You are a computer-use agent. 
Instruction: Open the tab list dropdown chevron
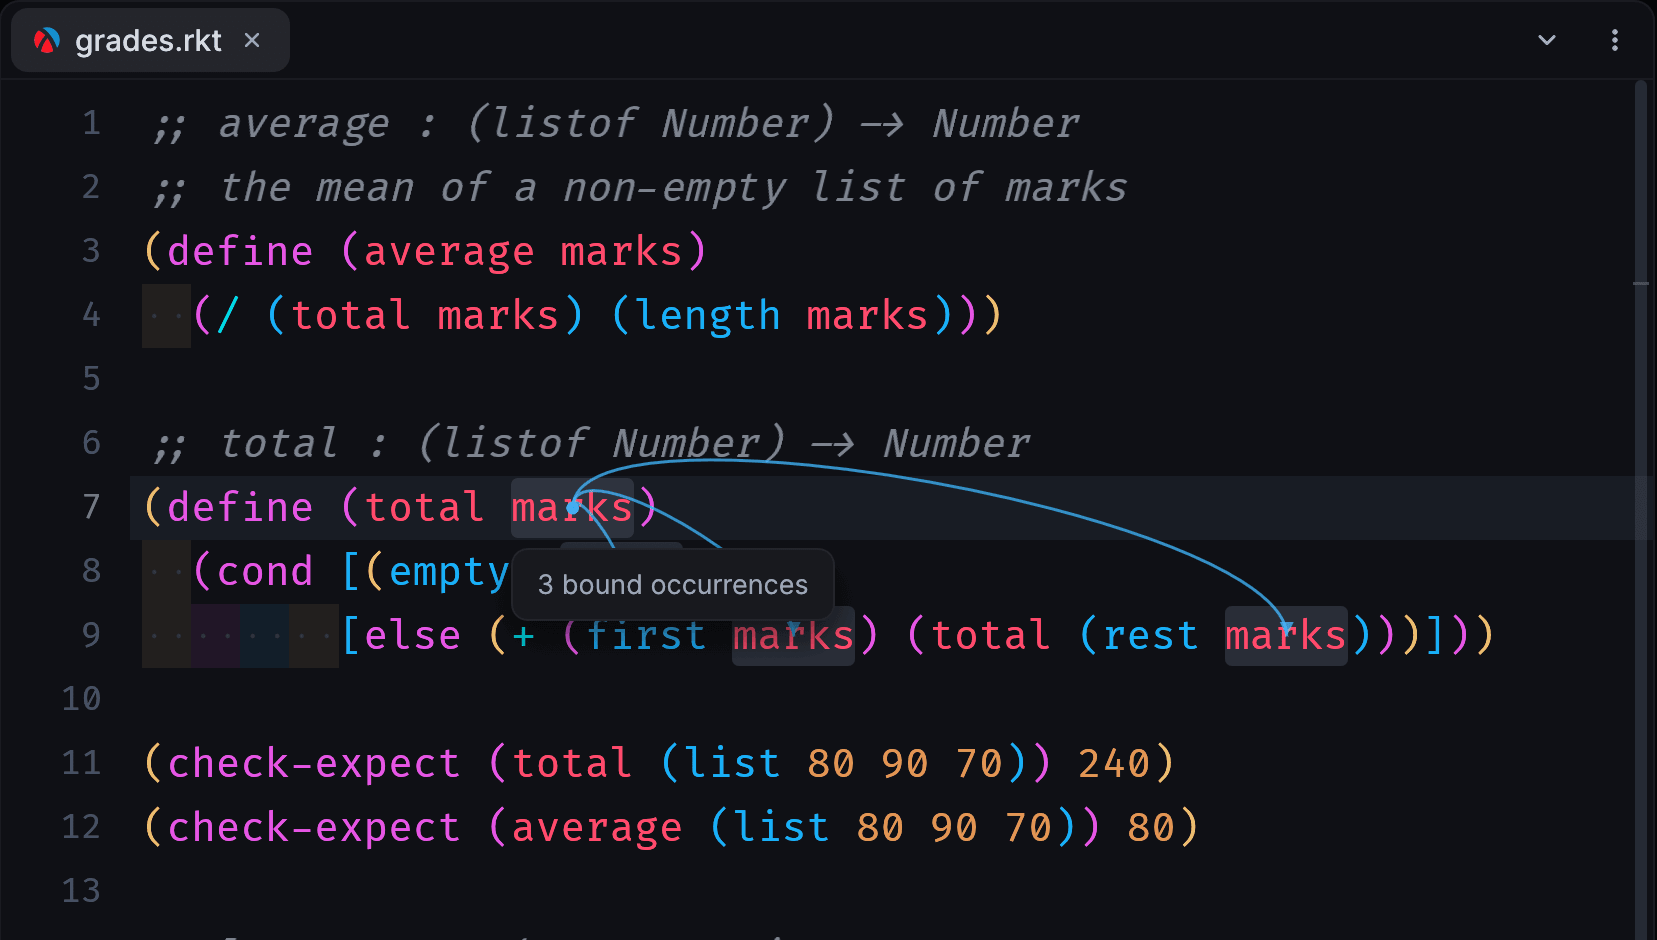coord(1546,40)
